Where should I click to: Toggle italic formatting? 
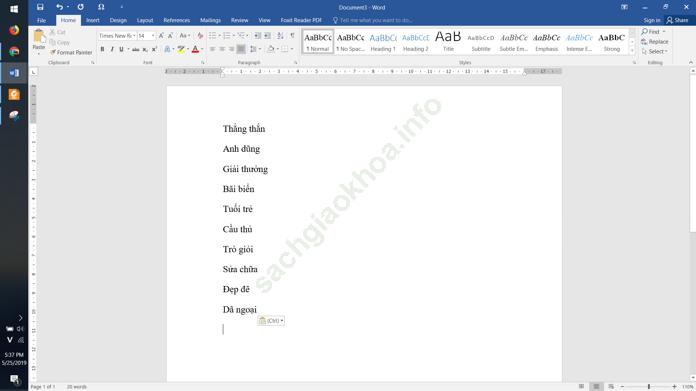coord(112,49)
